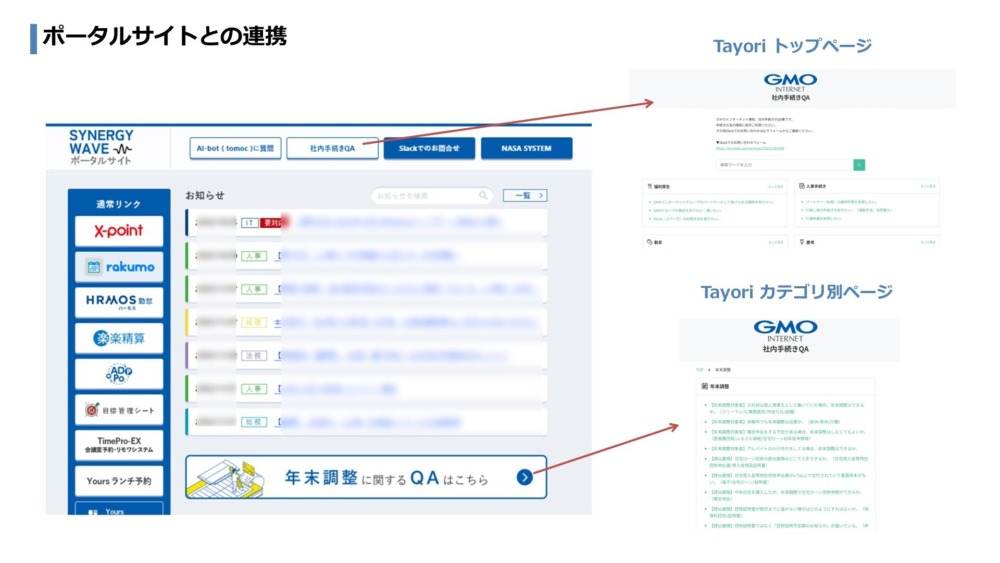Click the Slackでのお問合せ button
Viewport: 1000px width, 563px height.
429,148
